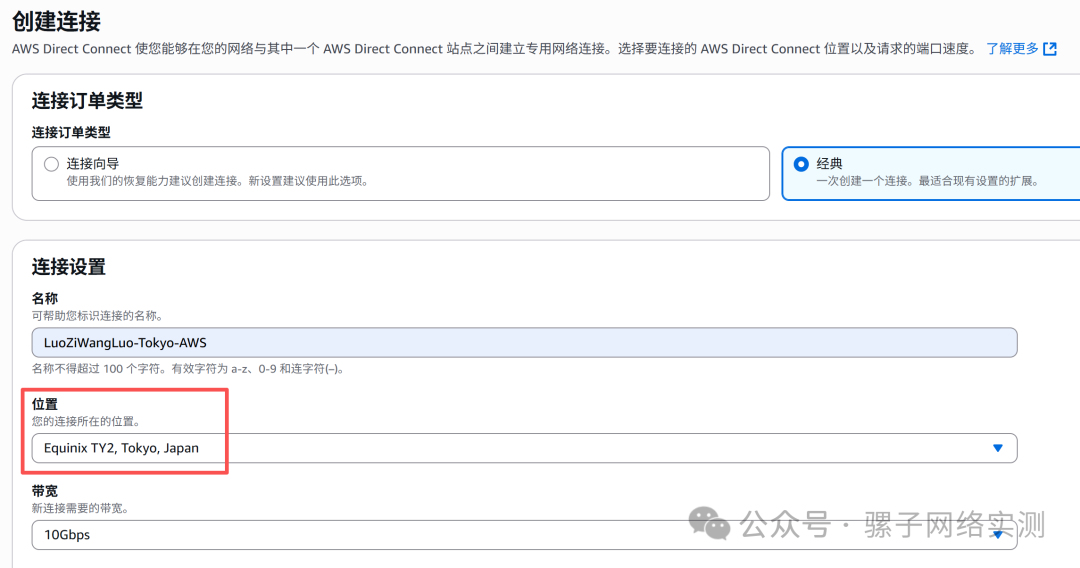Click the 经典 option card description text

tap(927, 181)
